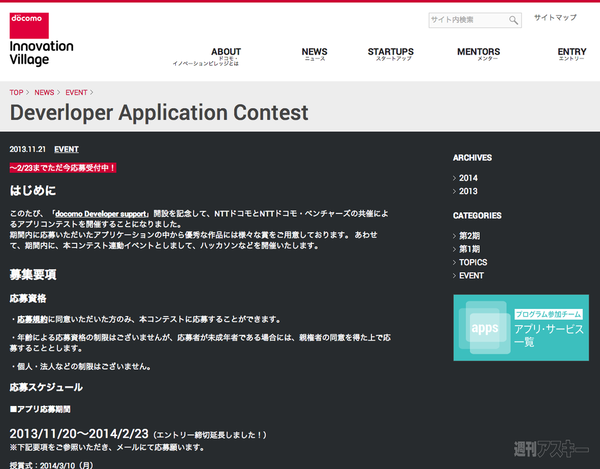The image size is (600, 469).
Task: Click the 応募スケジュール heading
Action: pos(46,388)
